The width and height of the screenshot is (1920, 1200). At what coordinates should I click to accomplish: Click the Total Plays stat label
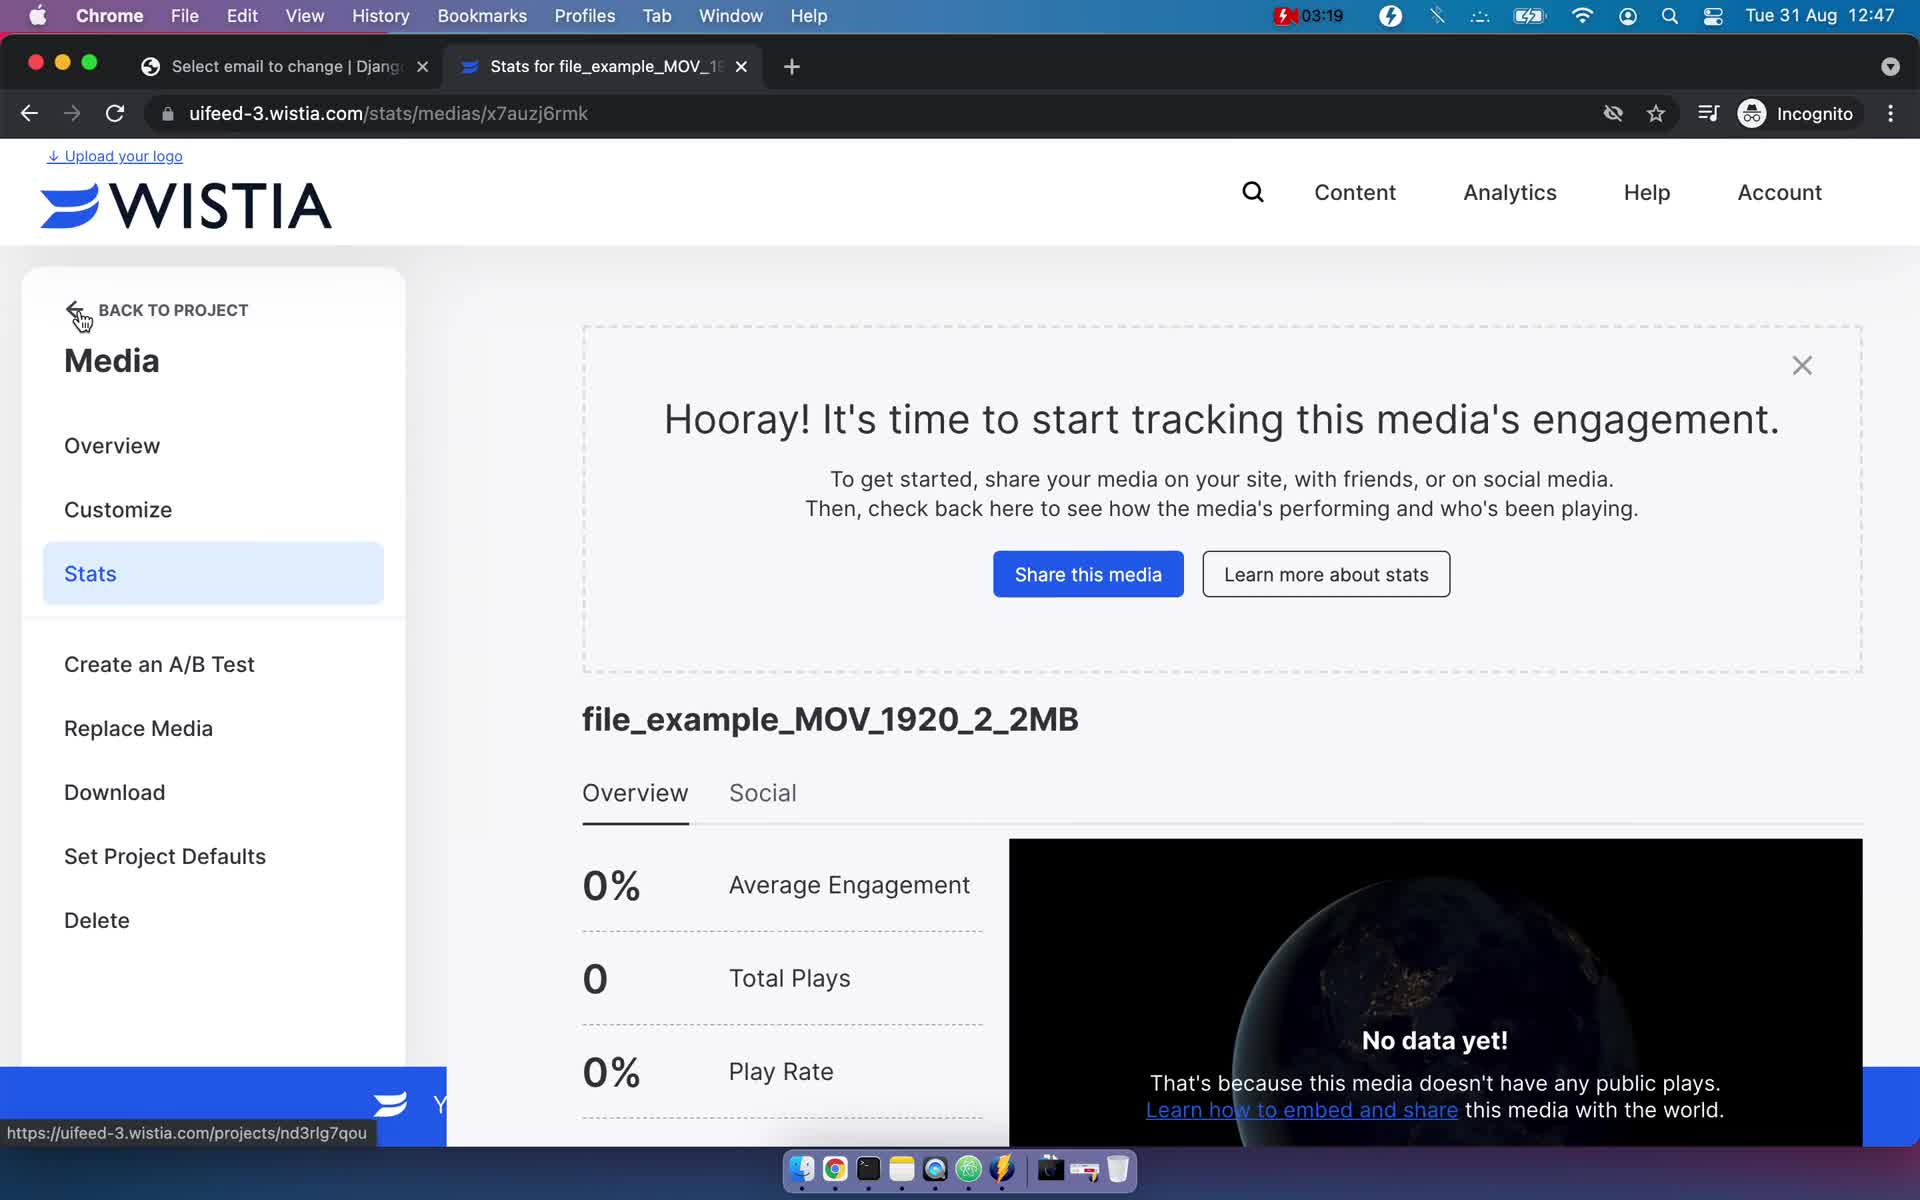pyautogui.click(x=789, y=978)
